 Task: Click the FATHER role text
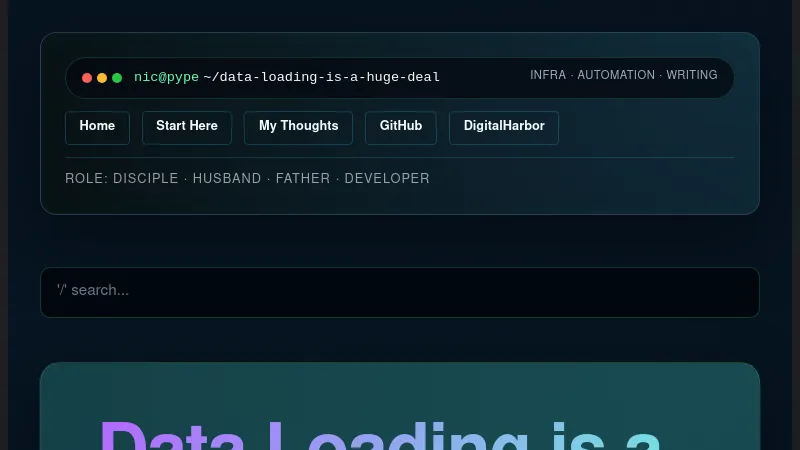click(x=303, y=179)
